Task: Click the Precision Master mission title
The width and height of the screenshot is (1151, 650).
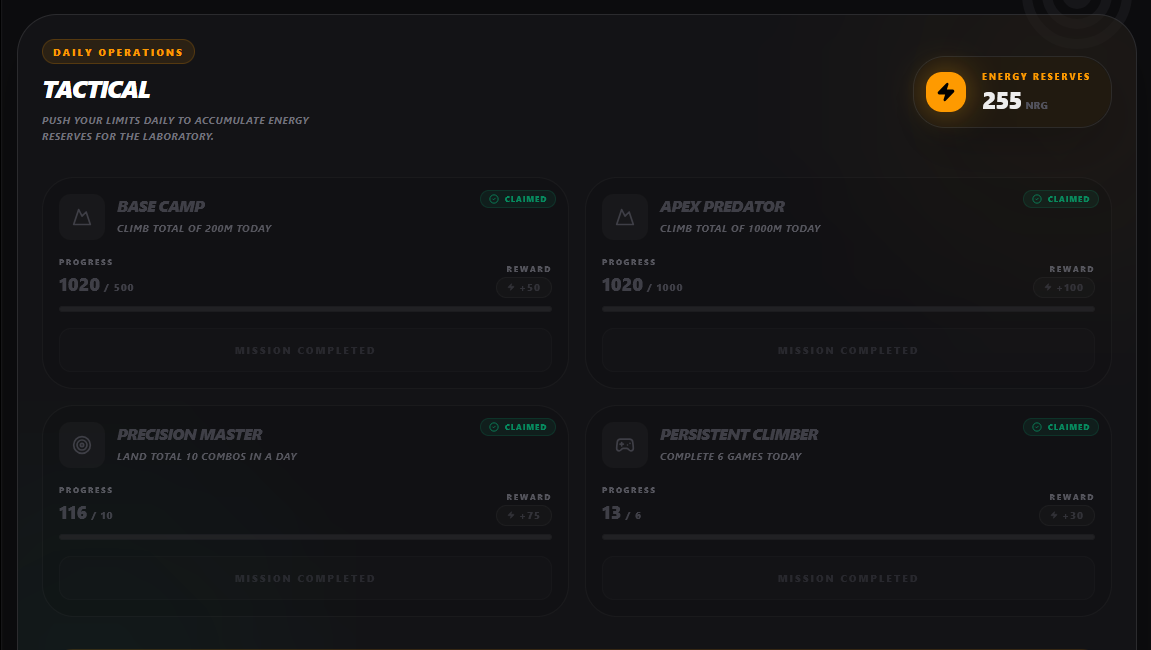Action: 189,434
